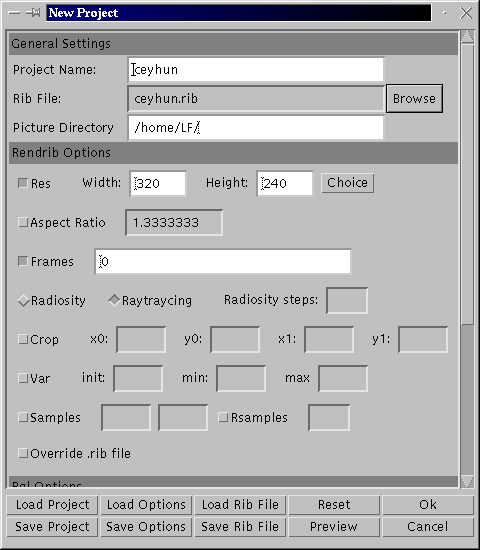Click the vertical scrollbar thumb
This screenshot has width=480, height=550.
click(x=467, y=184)
